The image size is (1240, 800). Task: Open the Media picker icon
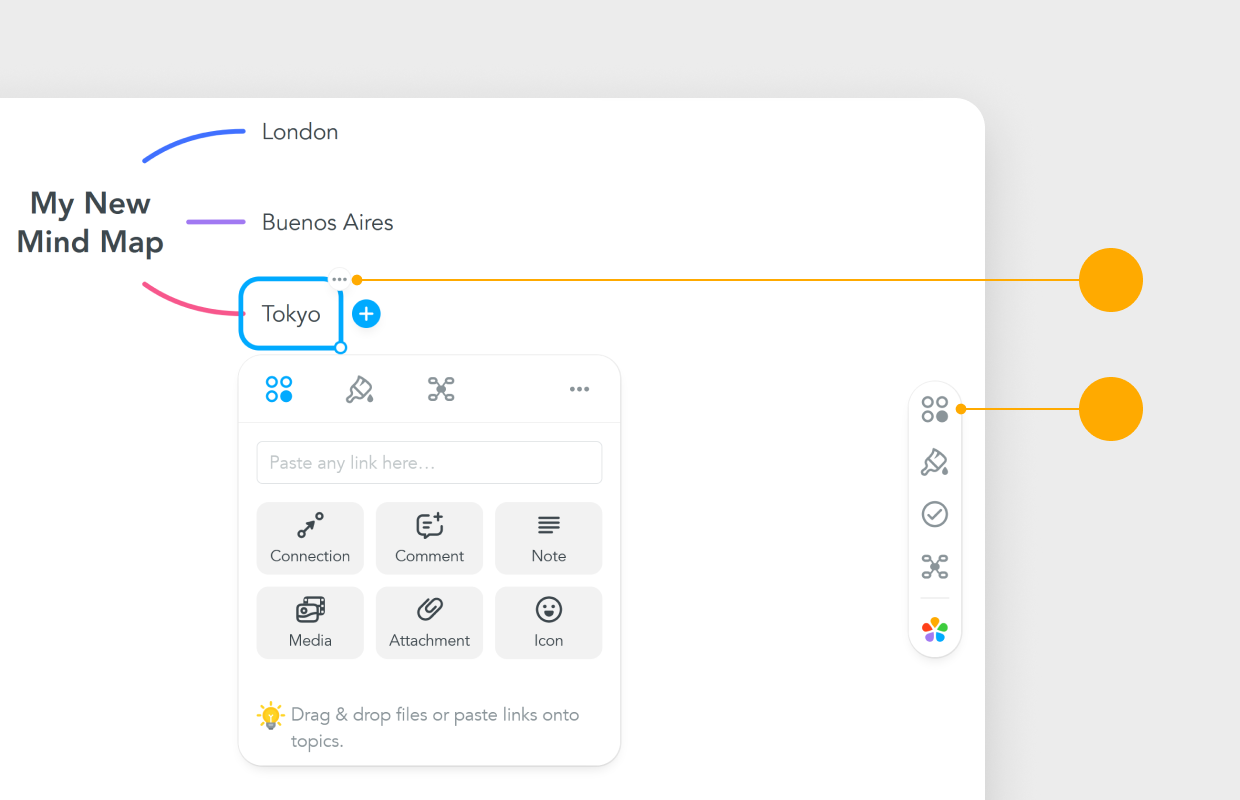click(x=310, y=622)
